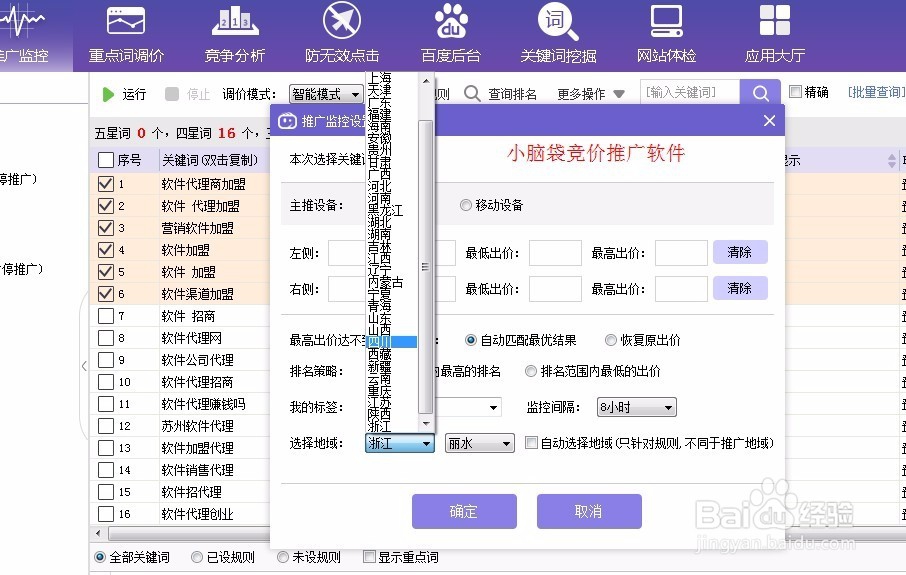The image size is (906, 575).
Task: Open the 应用大厅 grid icon
Action: (774, 21)
